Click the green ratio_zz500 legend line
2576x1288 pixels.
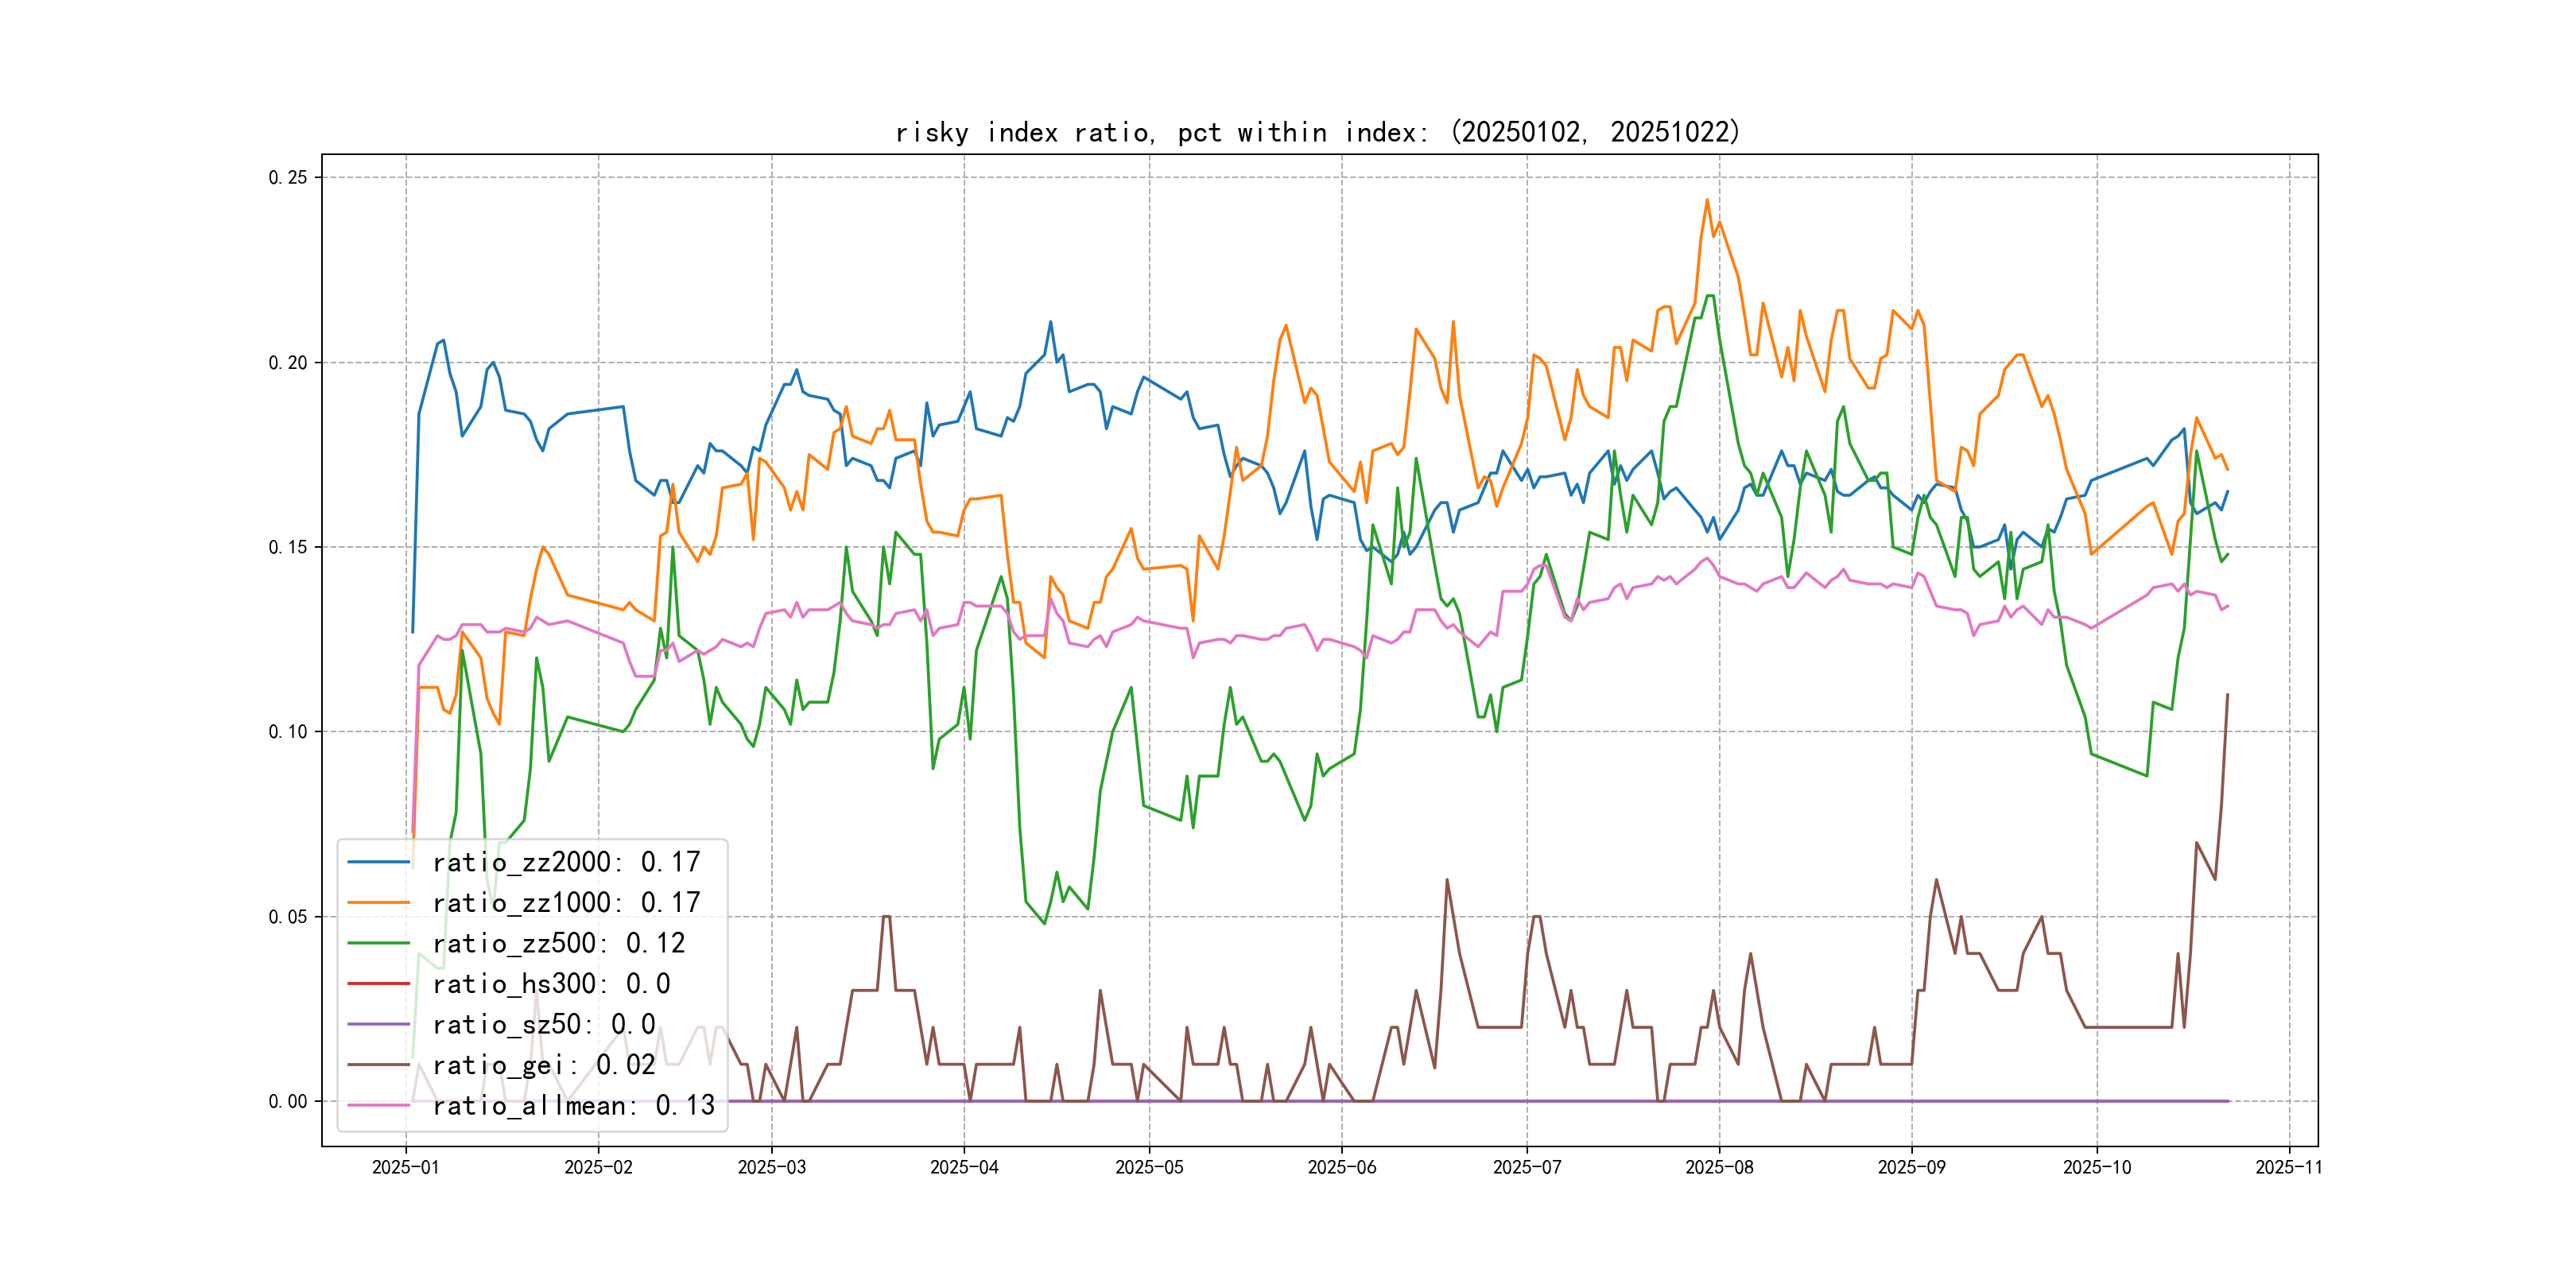pos(378,943)
